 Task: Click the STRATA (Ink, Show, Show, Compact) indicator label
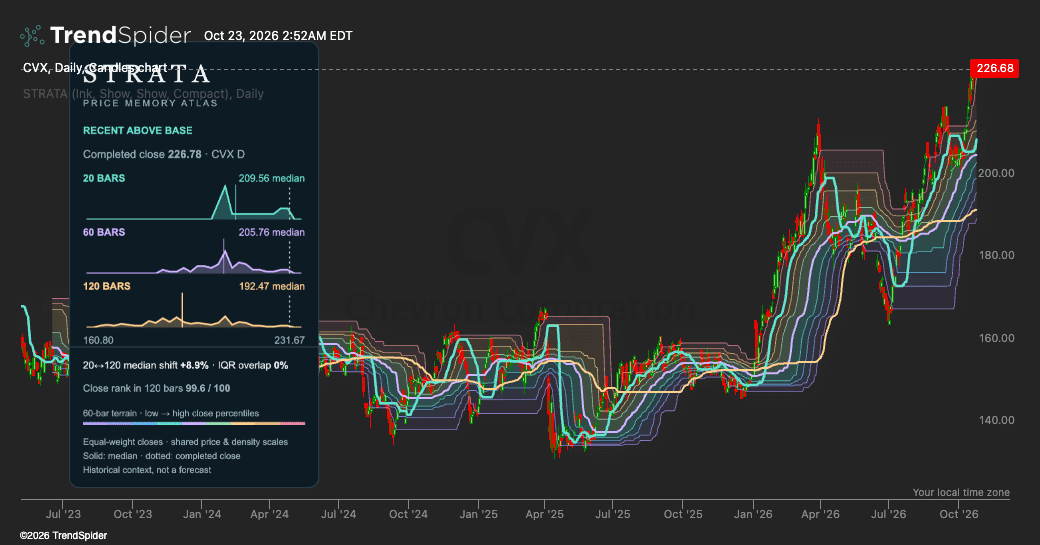[x=143, y=93]
